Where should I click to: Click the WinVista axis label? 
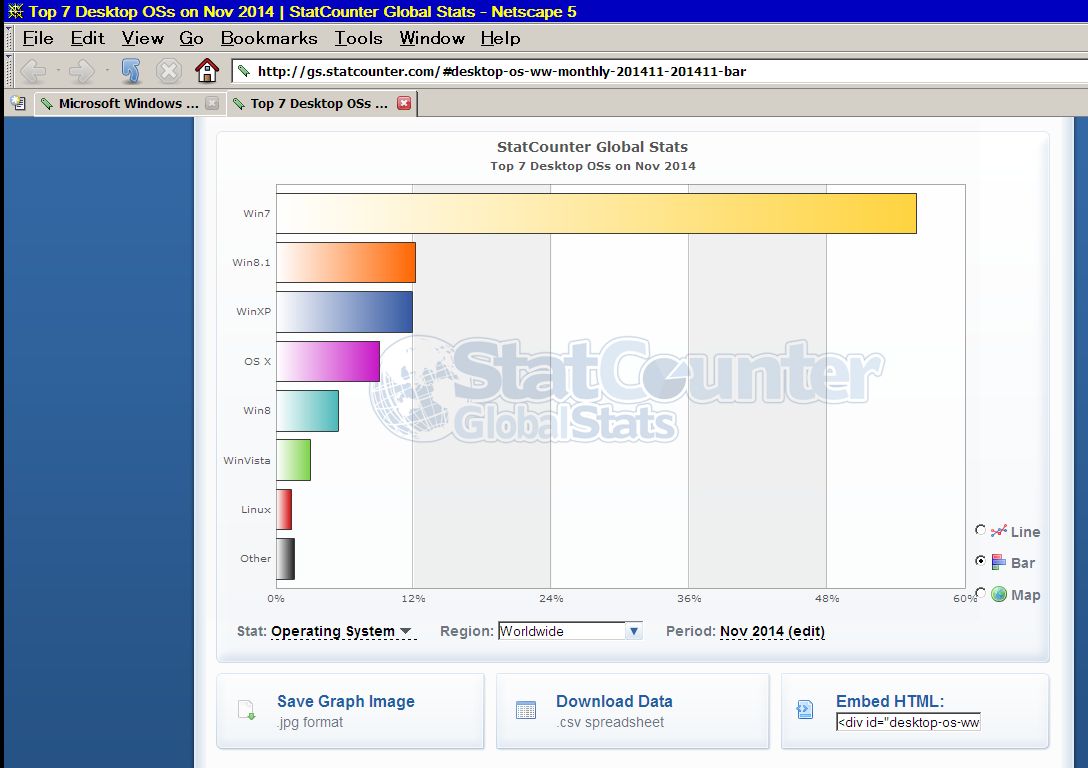click(247, 461)
